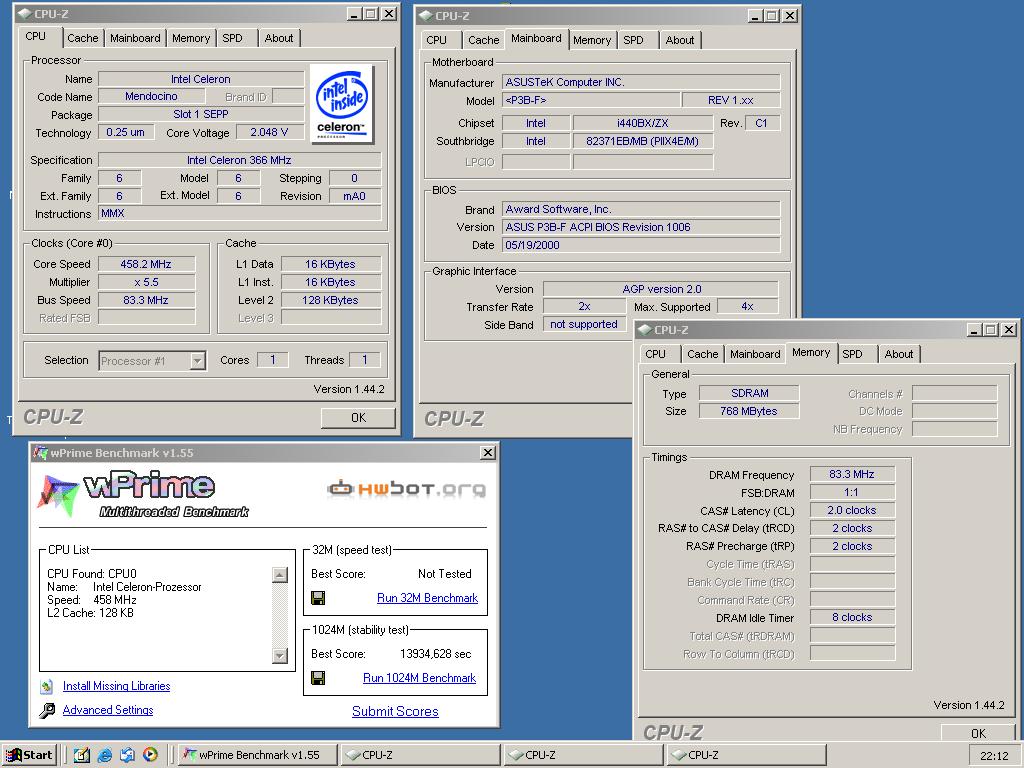The height and width of the screenshot is (768, 1024).
Task: Click the BIOS date 05/19/2000 field
Action: 641,245
